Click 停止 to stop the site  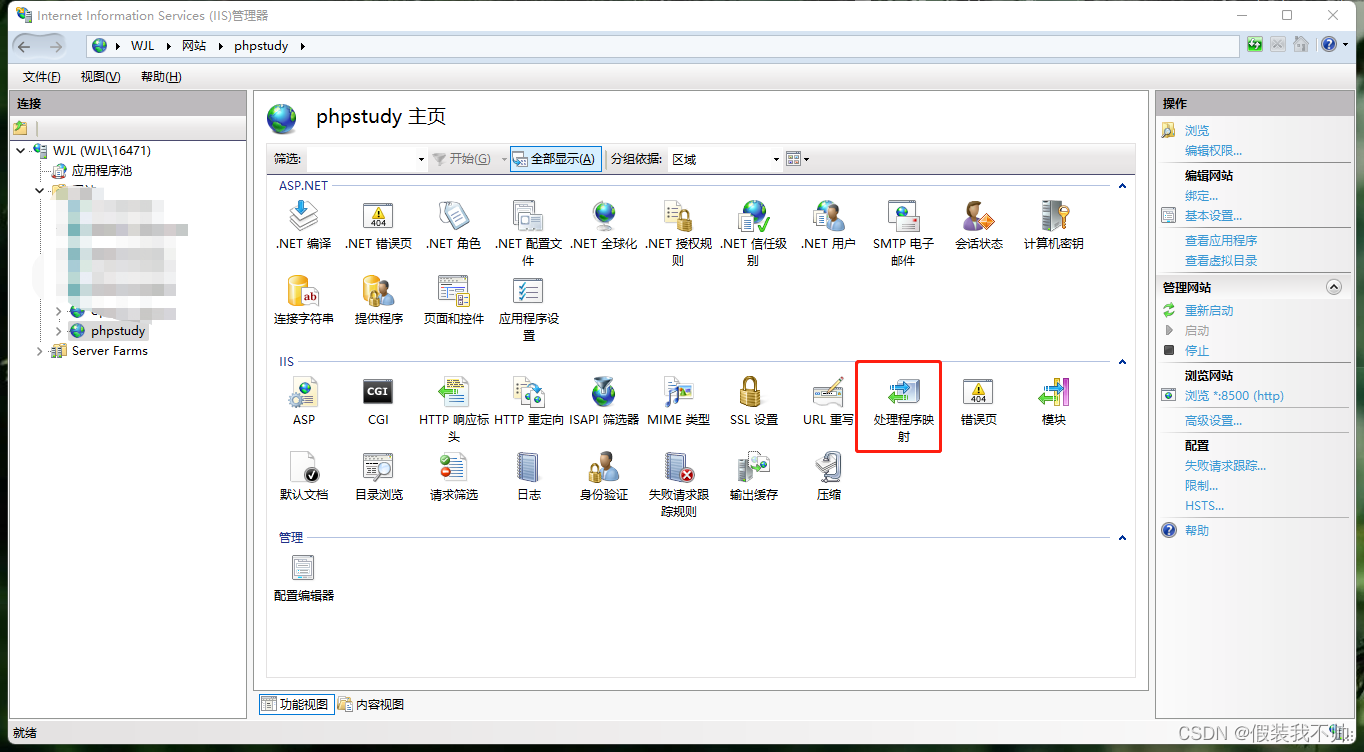[1197, 351]
